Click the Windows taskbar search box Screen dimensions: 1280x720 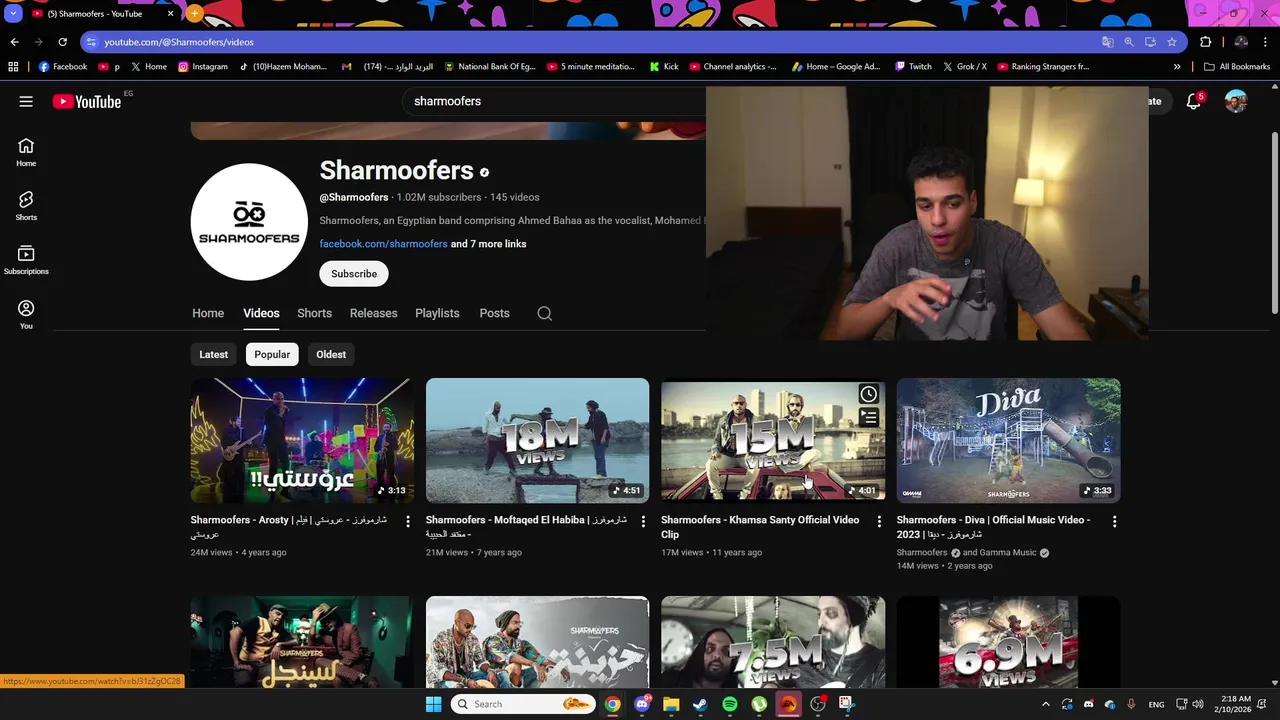tap(523, 704)
